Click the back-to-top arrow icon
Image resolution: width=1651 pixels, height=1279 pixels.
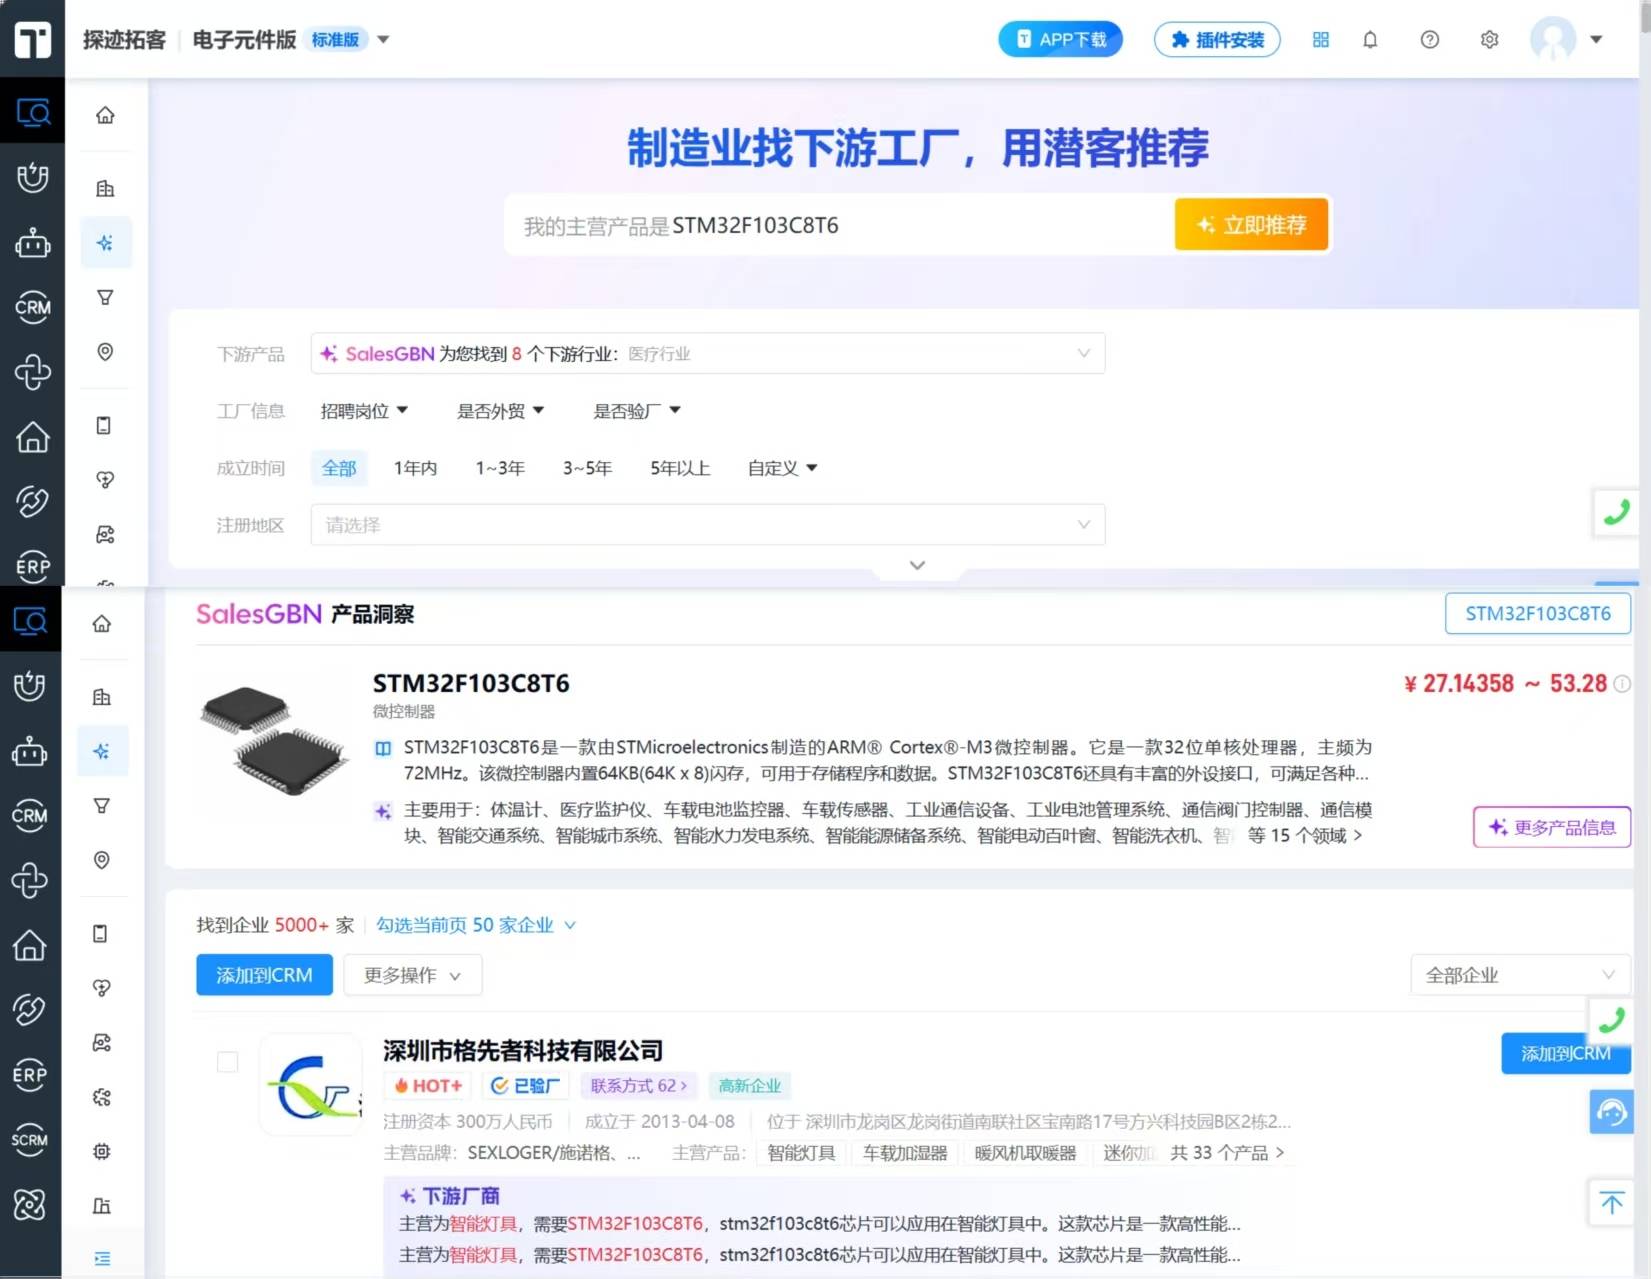pyautogui.click(x=1611, y=1203)
